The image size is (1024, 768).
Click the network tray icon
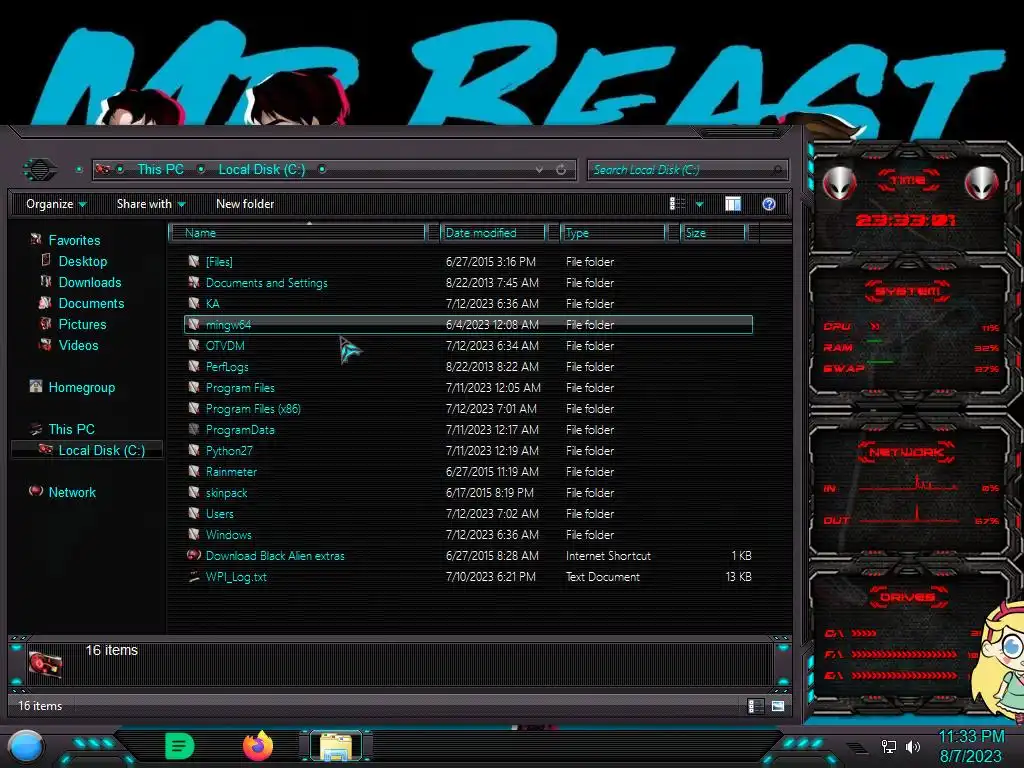coord(888,746)
